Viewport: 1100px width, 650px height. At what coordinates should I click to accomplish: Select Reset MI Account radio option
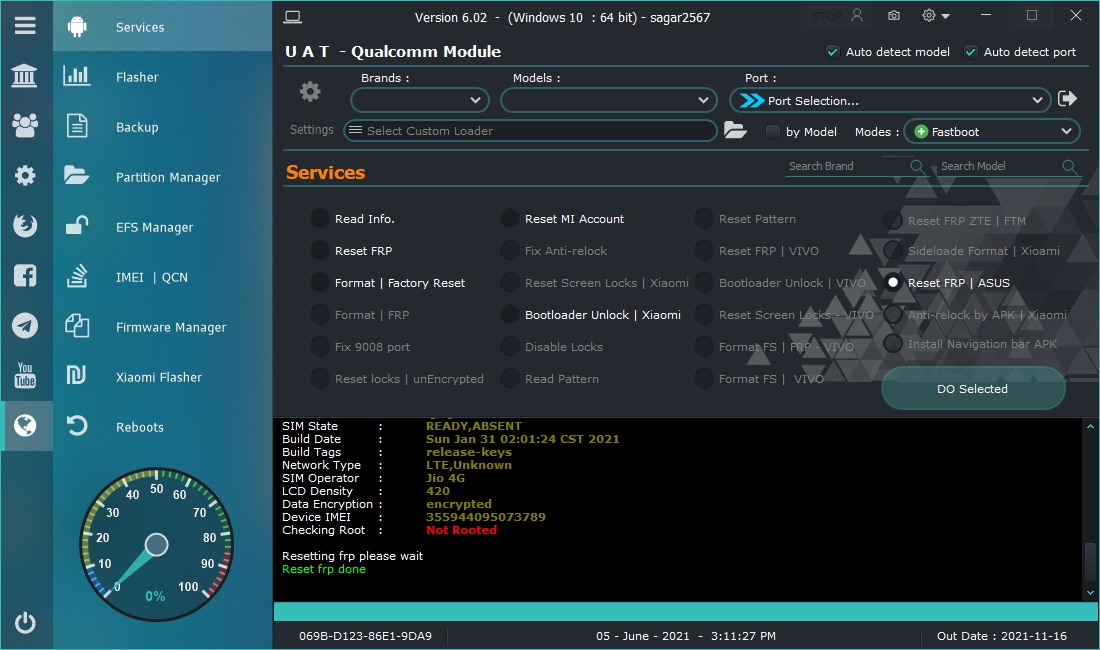point(510,219)
